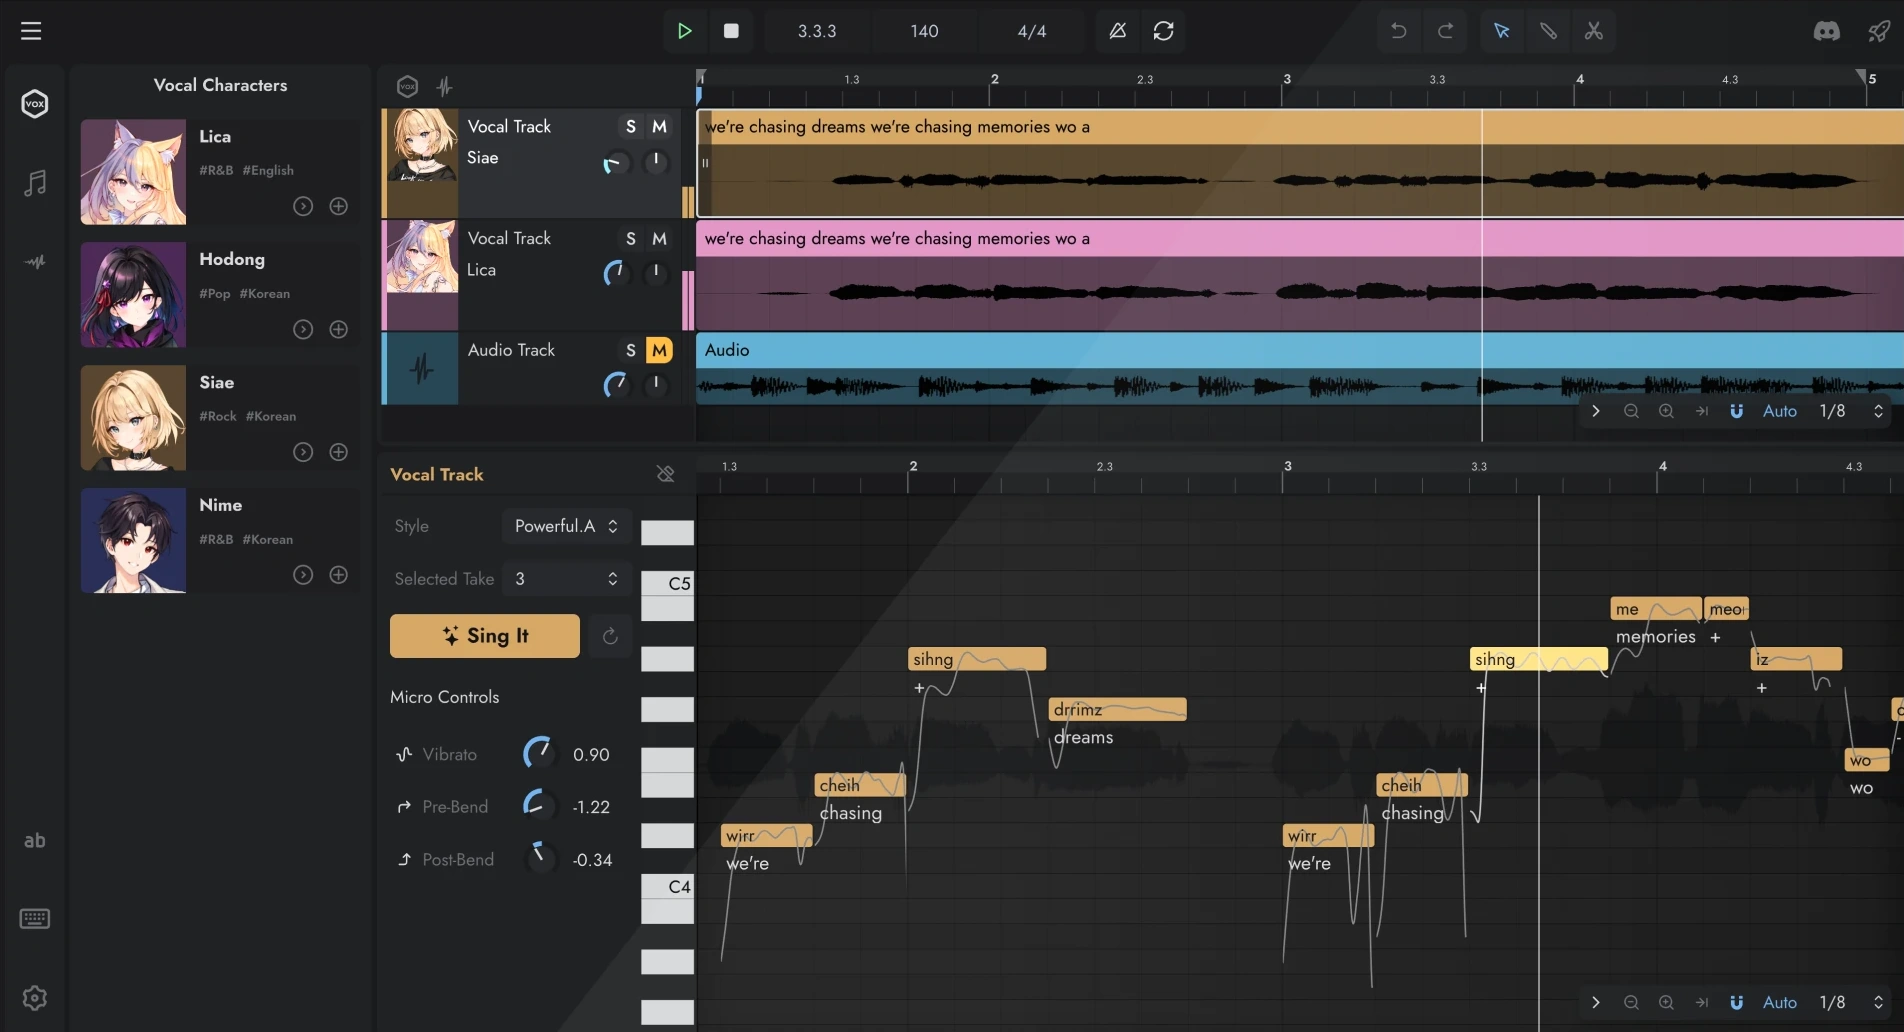Click the Post-Bend knob
Image resolution: width=1904 pixels, height=1032 pixels.
[538, 859]
